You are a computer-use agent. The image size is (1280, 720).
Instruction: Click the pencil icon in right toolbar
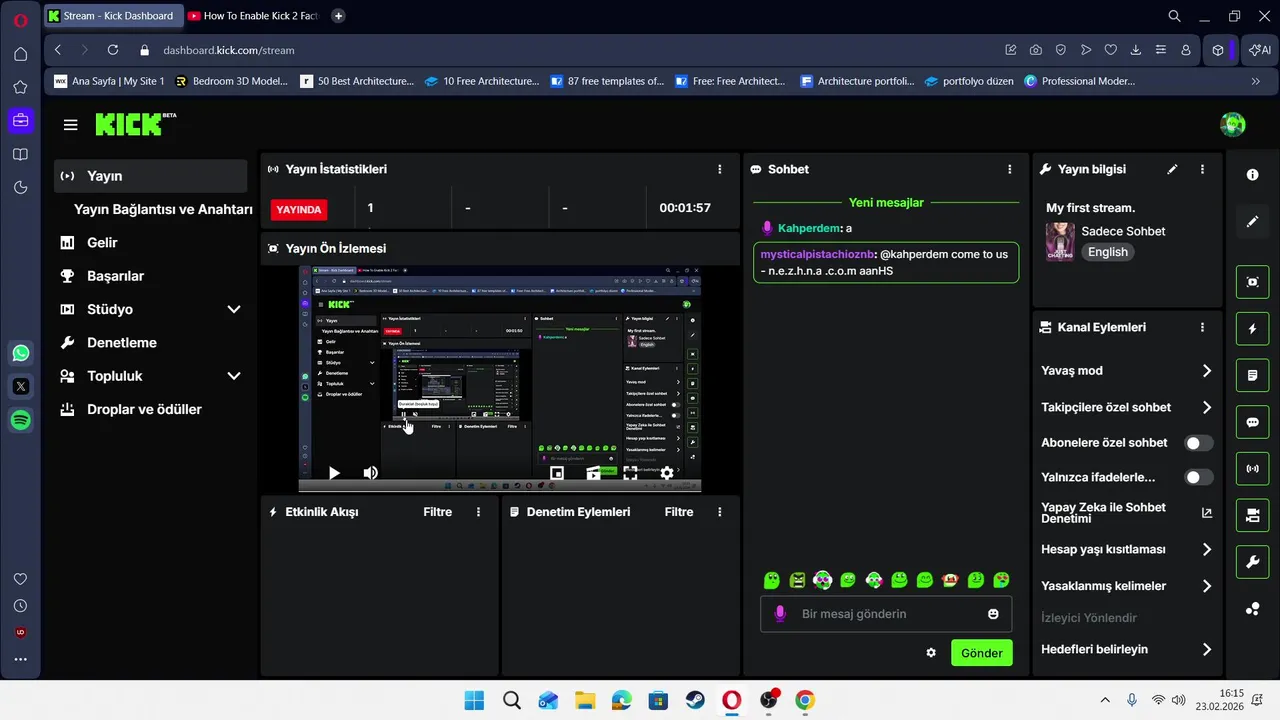tap(1252, 221)
